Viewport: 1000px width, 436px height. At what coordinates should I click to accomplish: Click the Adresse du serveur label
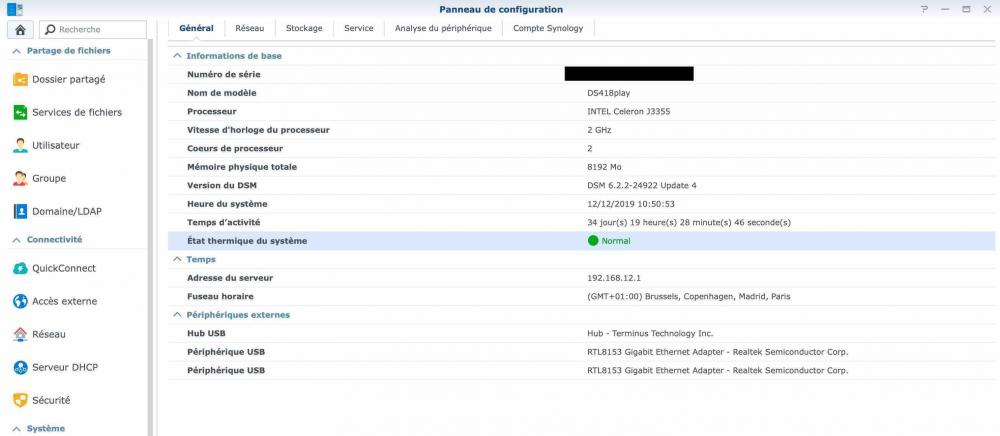click(x=230, y=278)
